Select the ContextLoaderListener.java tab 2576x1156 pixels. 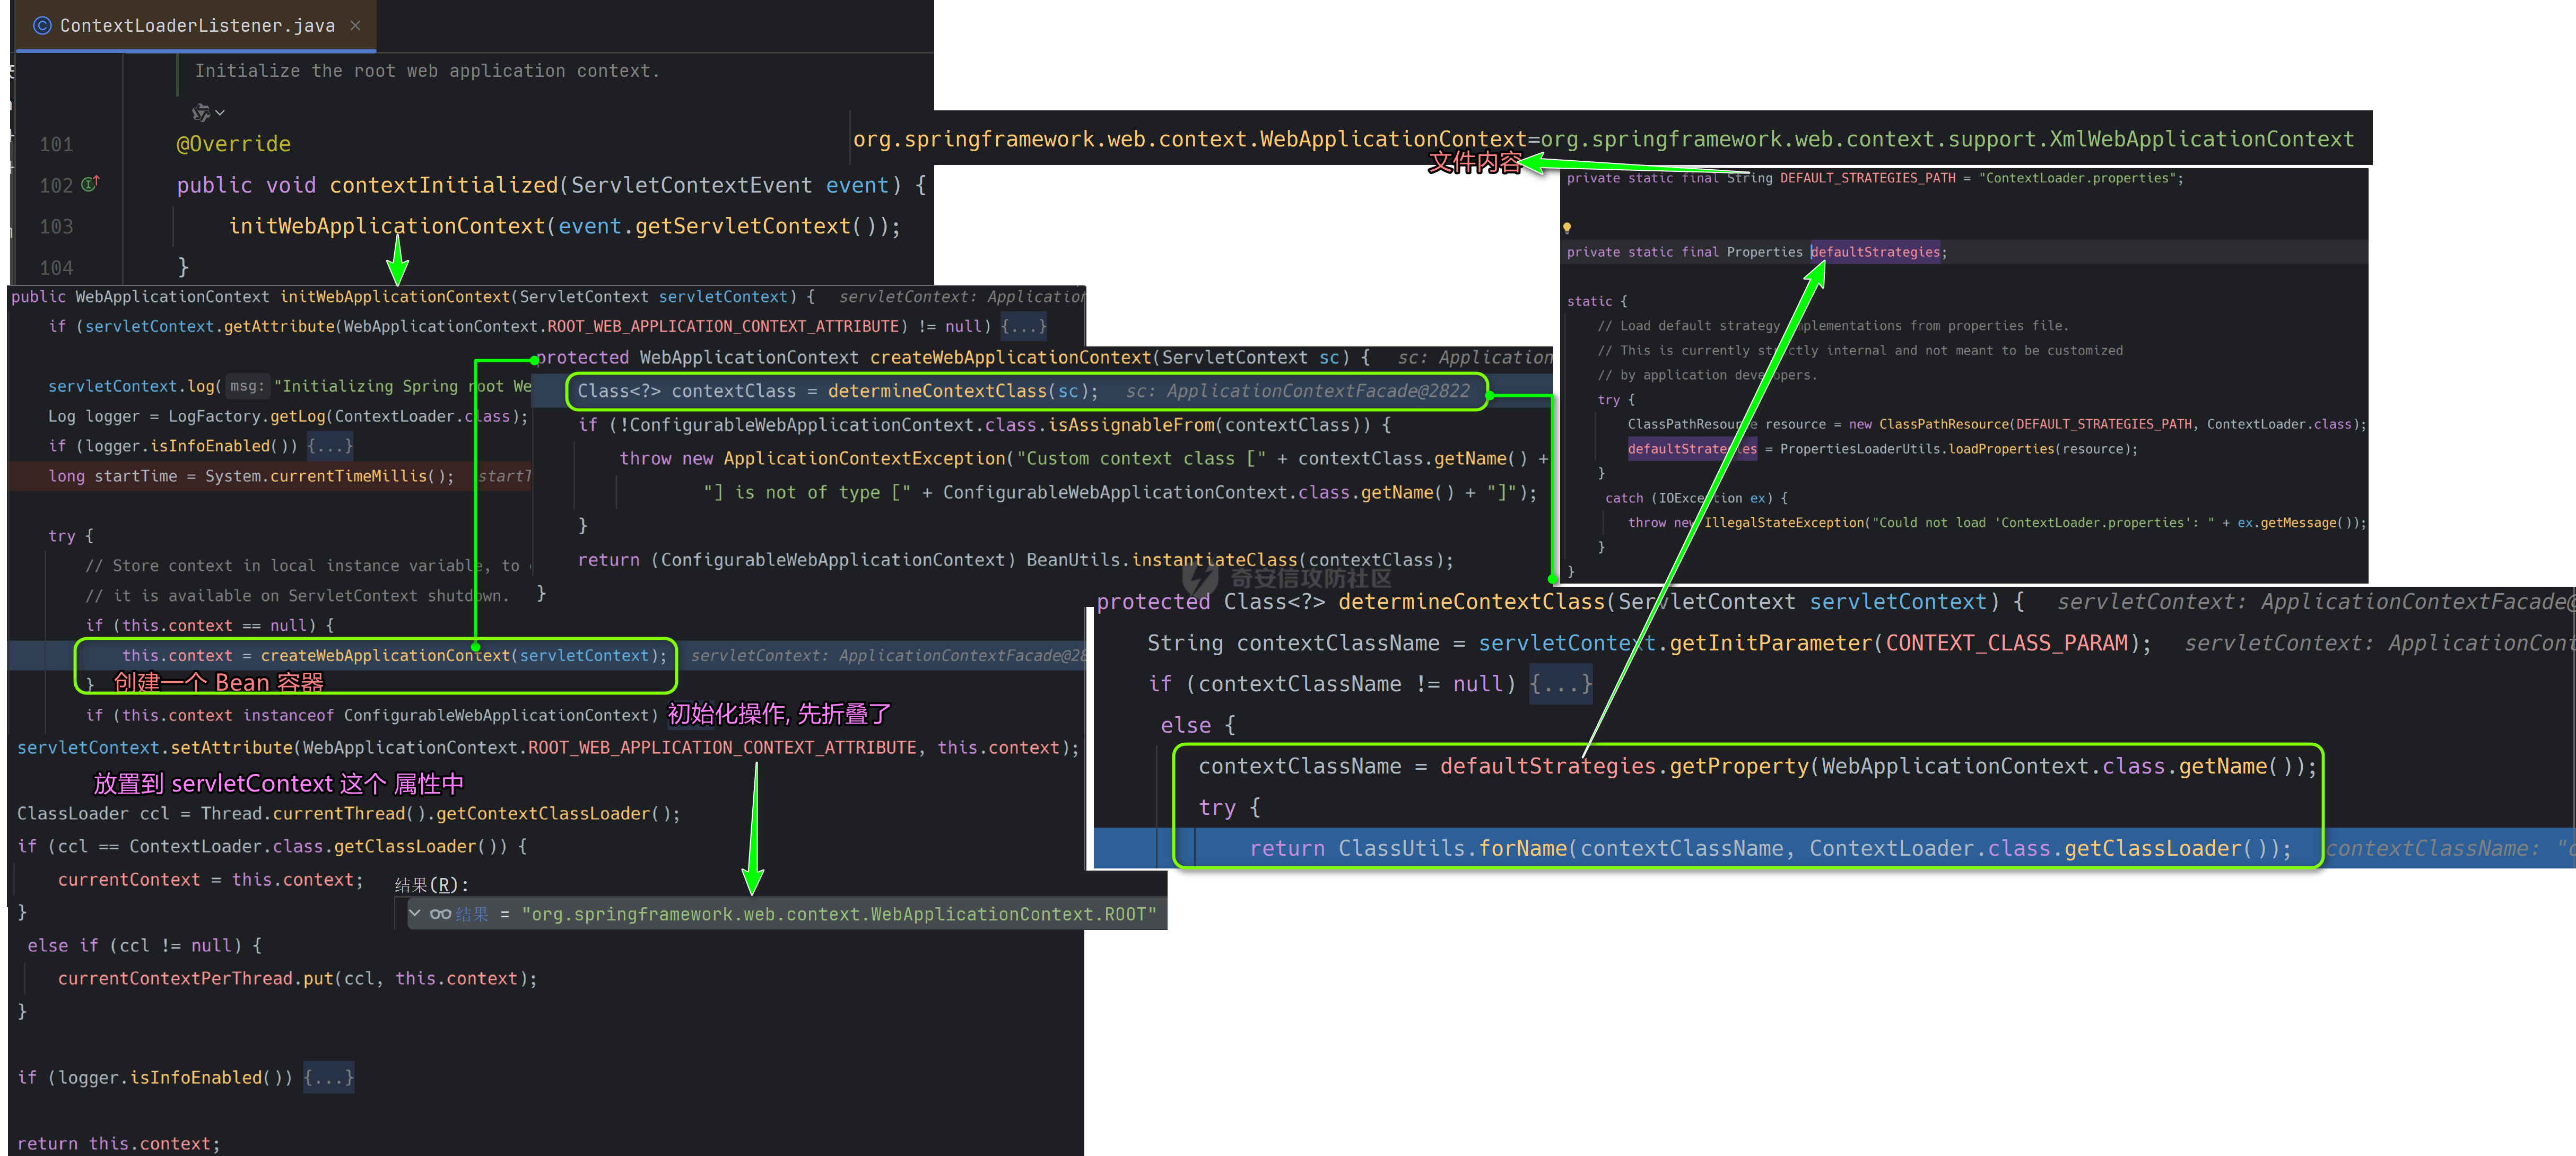[197, 26]
